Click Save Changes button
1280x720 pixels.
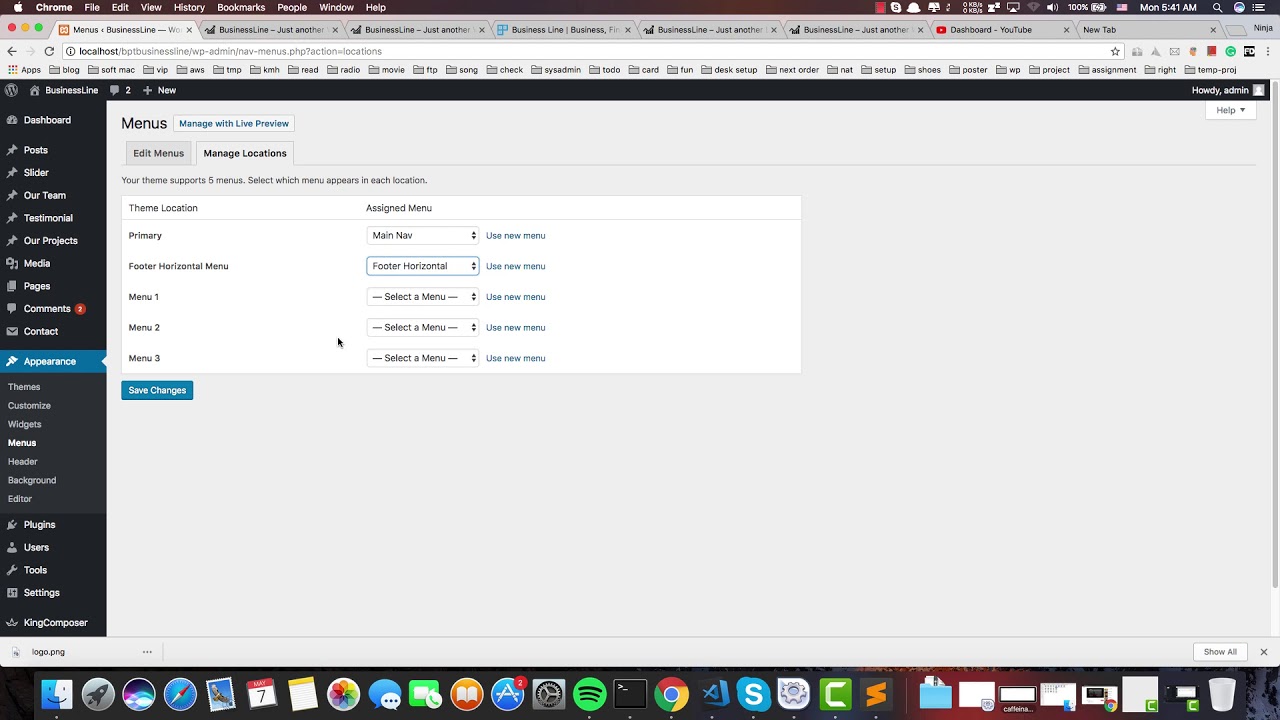(157, 390)
